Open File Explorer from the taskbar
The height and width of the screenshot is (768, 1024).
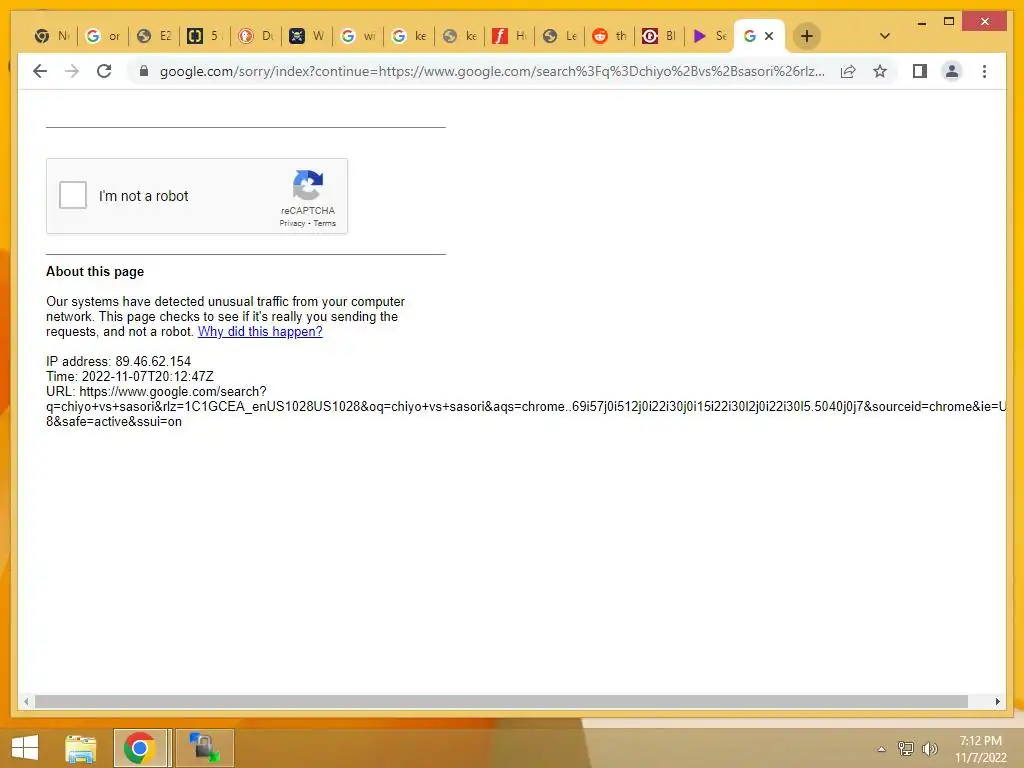click(80, 748)
